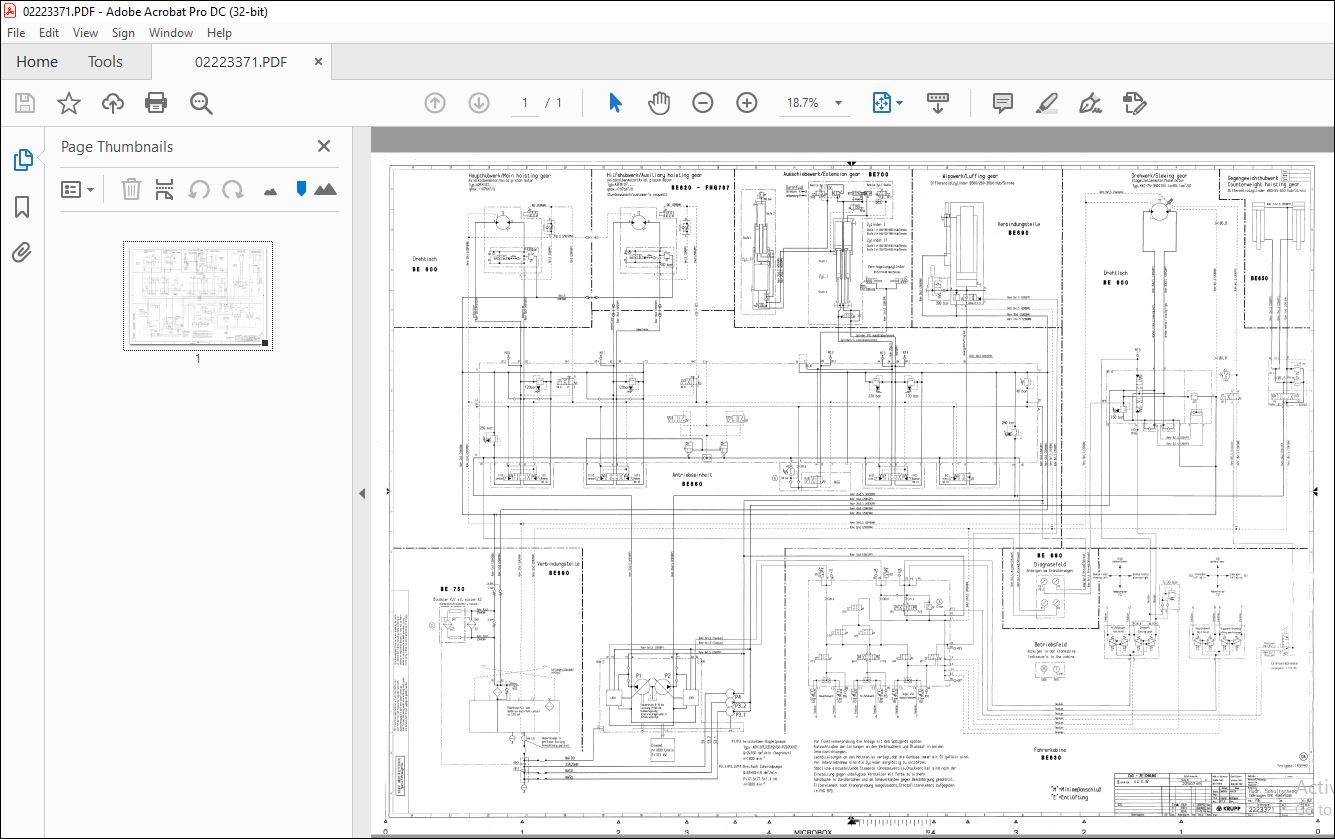Rotate page clockwise in thumbnails
The height and width of the screenshot is (839, 1335).
click(233, 189)
